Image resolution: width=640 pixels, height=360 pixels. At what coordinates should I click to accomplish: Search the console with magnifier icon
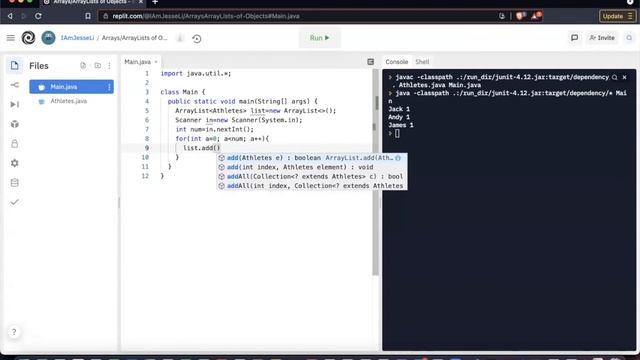pyautogui.click(x=615, y=77)
